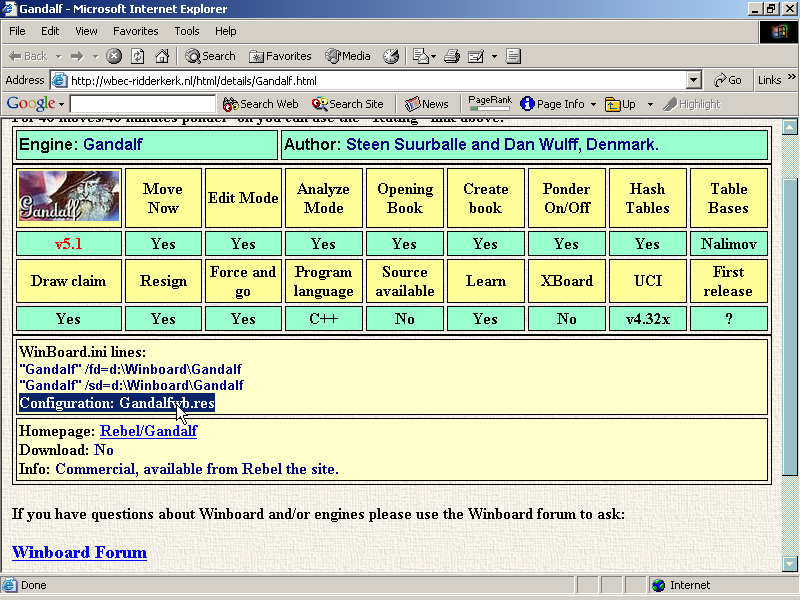Image resolution: width=800 pixels, height=600 pixels.
Task: Click the Highlight toolbar button
Action: coord(692,104)
